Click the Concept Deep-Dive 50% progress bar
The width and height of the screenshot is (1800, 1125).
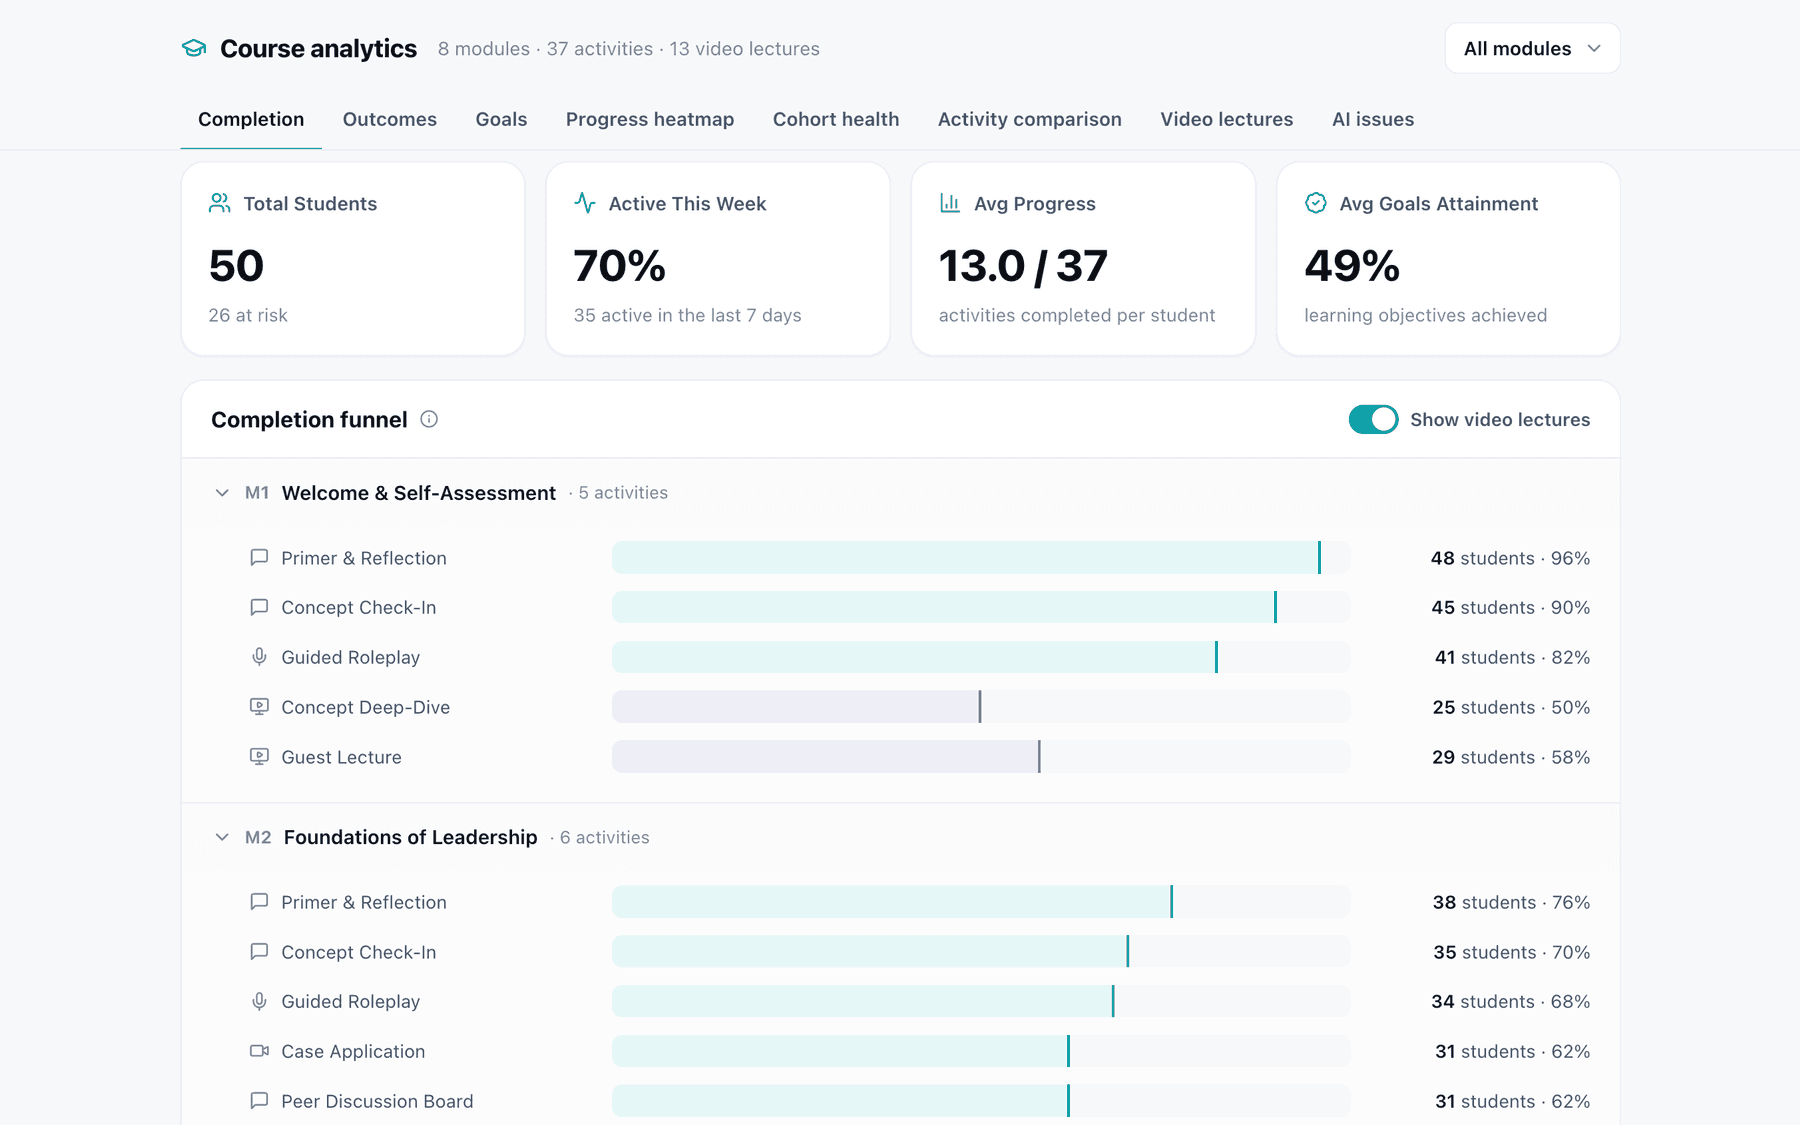[x=981, y=707]
